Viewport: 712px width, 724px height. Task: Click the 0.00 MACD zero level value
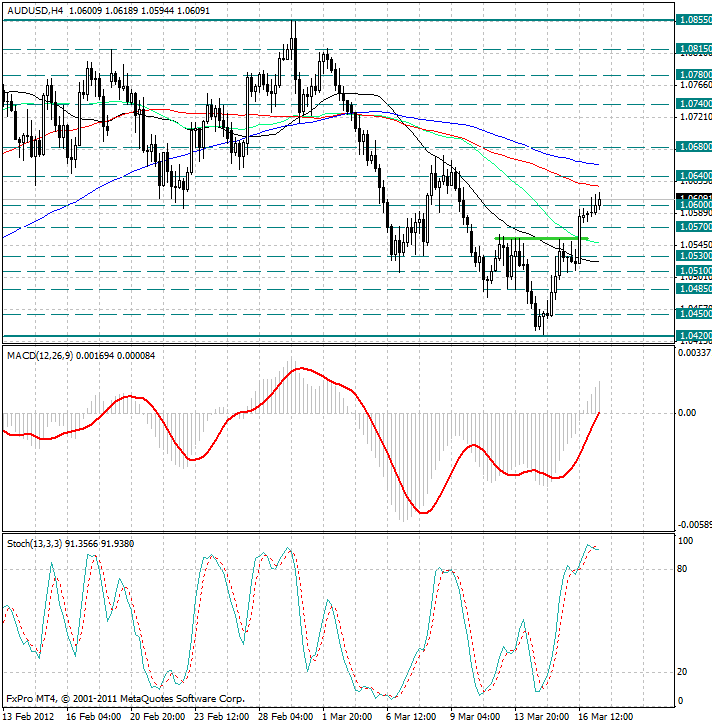(687, 413)
